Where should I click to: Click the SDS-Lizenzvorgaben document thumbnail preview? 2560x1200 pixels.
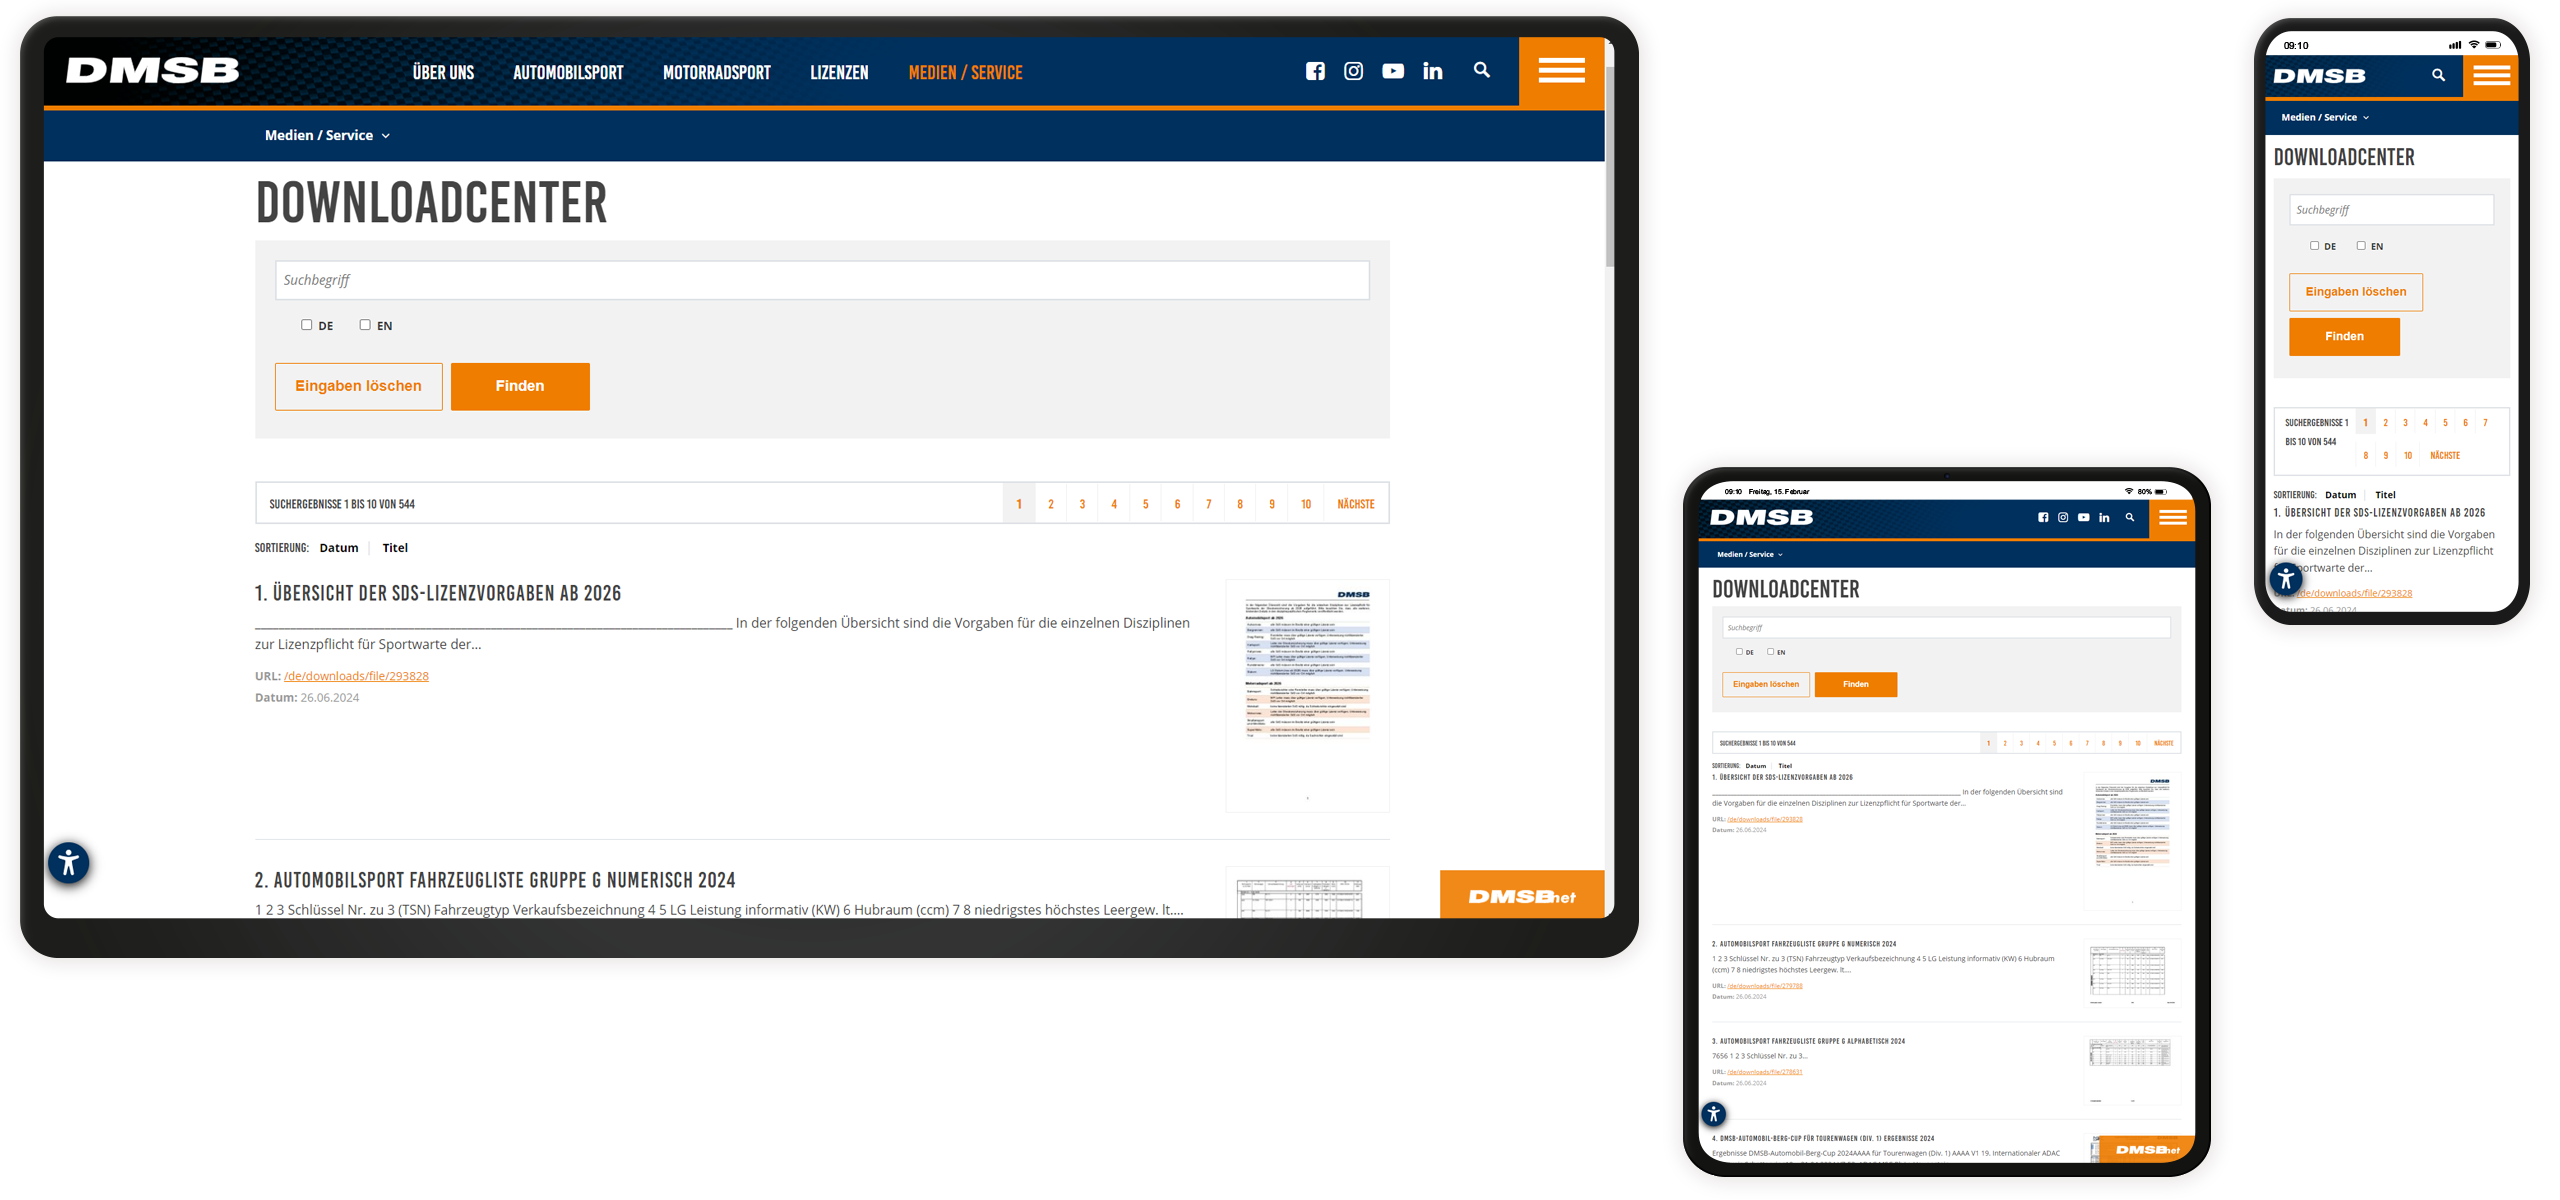[x=1306, y=694]
